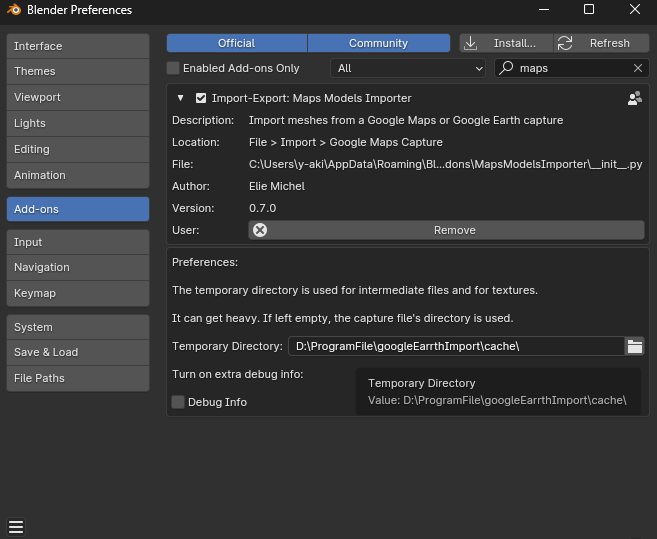657x539 pixels.
Task: Click the 'Debug Info' label text
Action: click(x=217, y=402)
